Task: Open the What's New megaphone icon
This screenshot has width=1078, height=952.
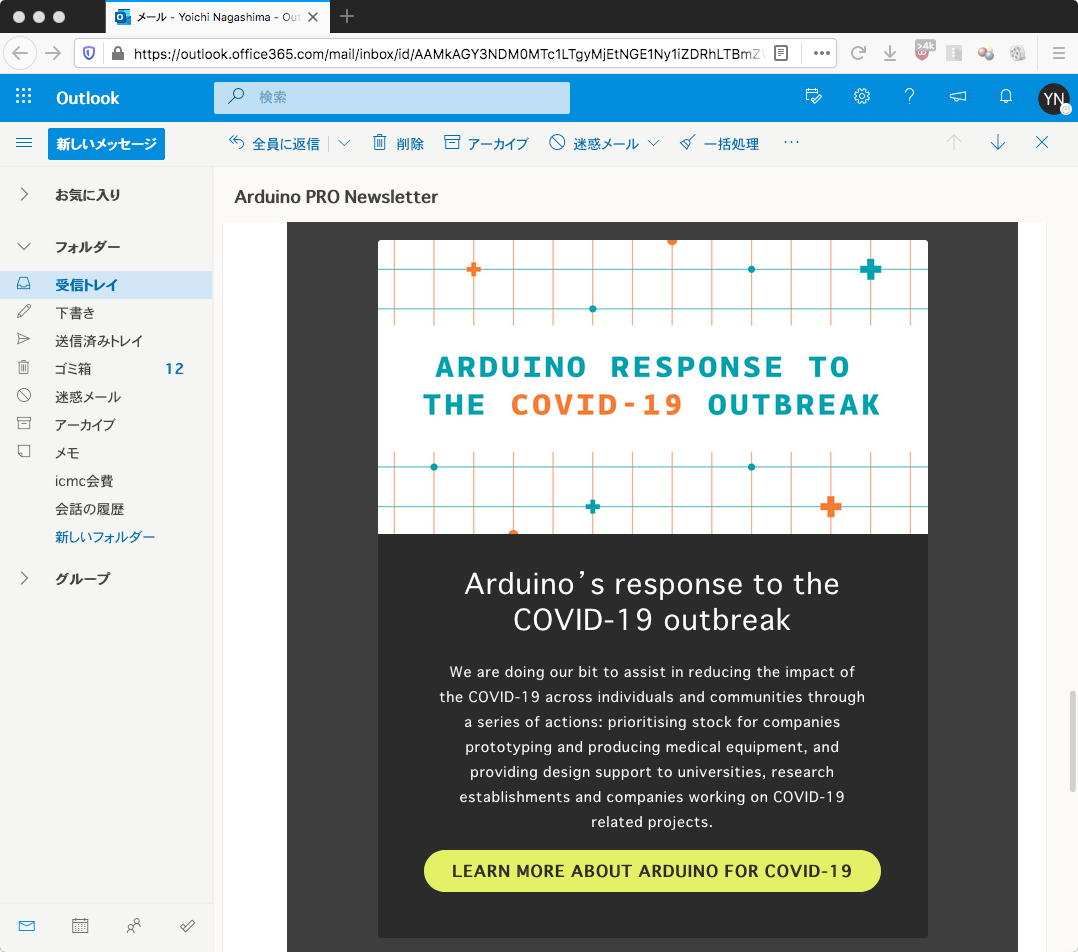Action: pyautogui.click(x=958, y=96)
